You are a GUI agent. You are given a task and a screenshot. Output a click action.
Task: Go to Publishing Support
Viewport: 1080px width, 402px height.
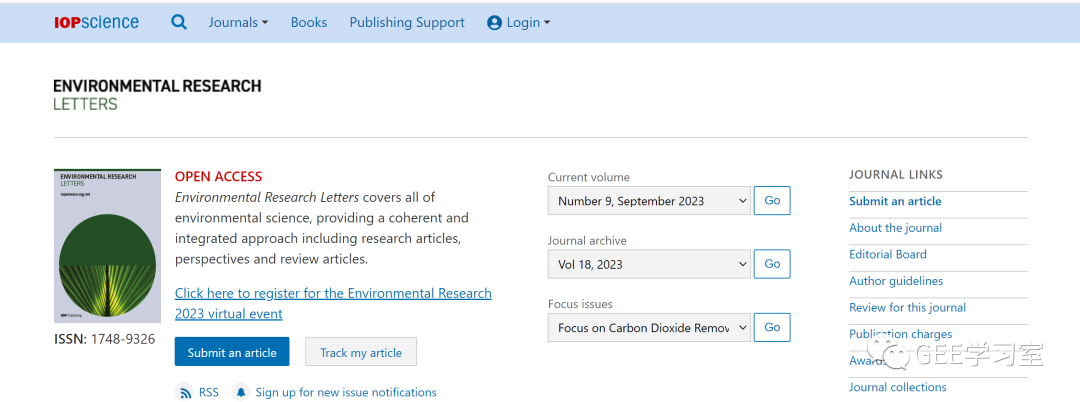[407, 22]
